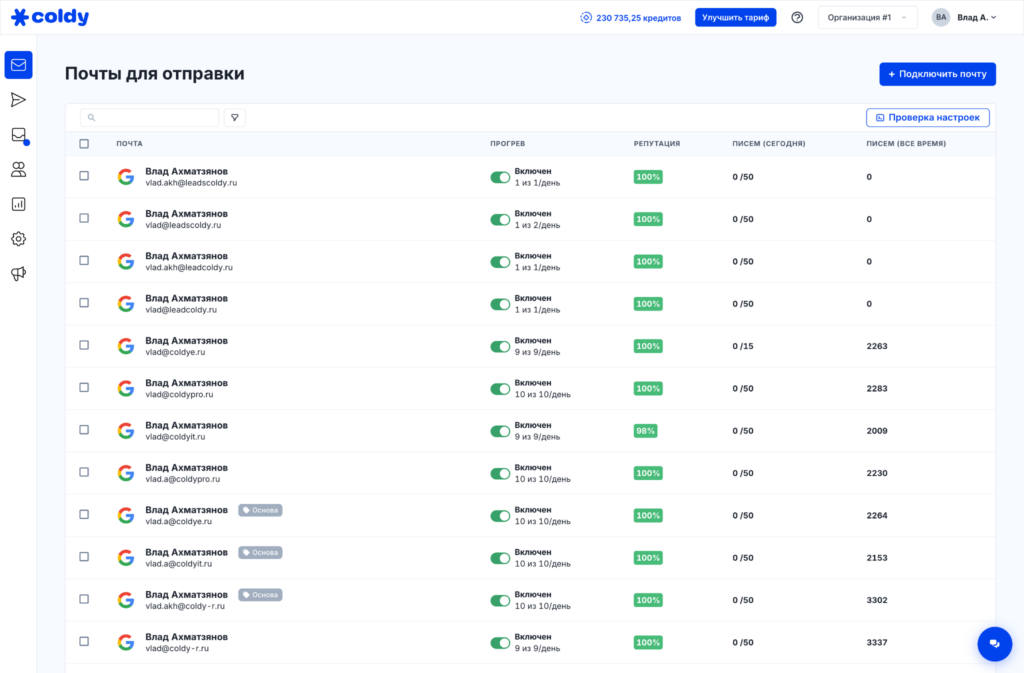Open the Влад А. user menu
Image resolution: width=1024 pixels, height=673 pixels.
click(x=965, y=18)
